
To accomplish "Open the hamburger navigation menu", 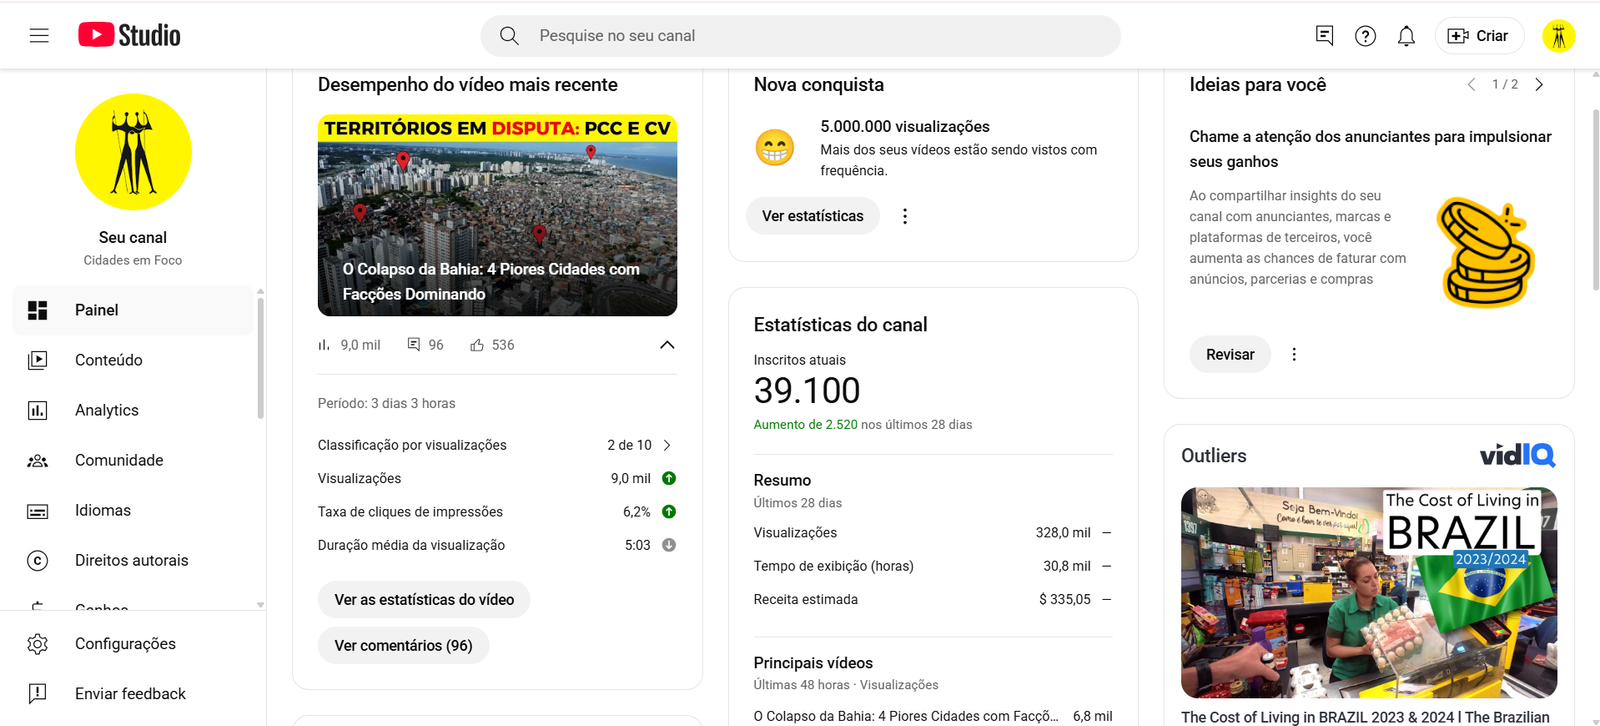I will 39,36.
